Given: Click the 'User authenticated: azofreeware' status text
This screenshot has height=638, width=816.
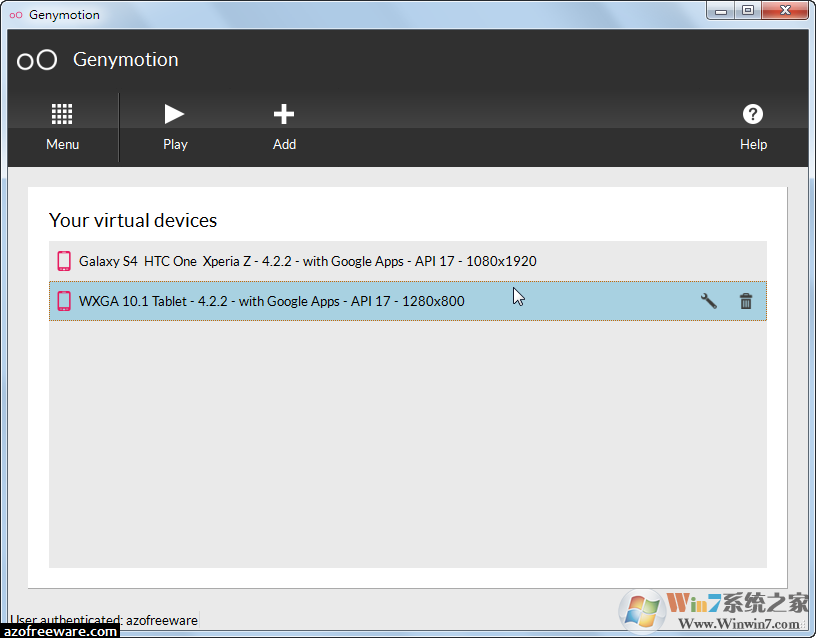Looking at the screenshot, I should coord(104,619).
